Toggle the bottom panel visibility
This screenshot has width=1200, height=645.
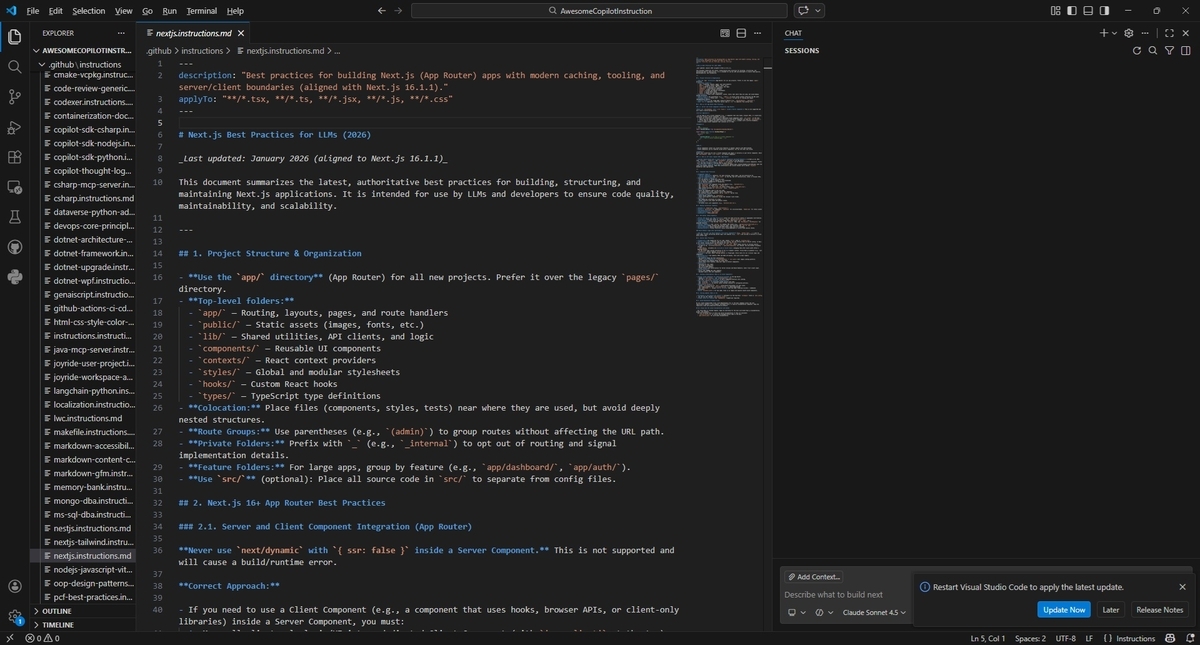tap(1089, 11)
